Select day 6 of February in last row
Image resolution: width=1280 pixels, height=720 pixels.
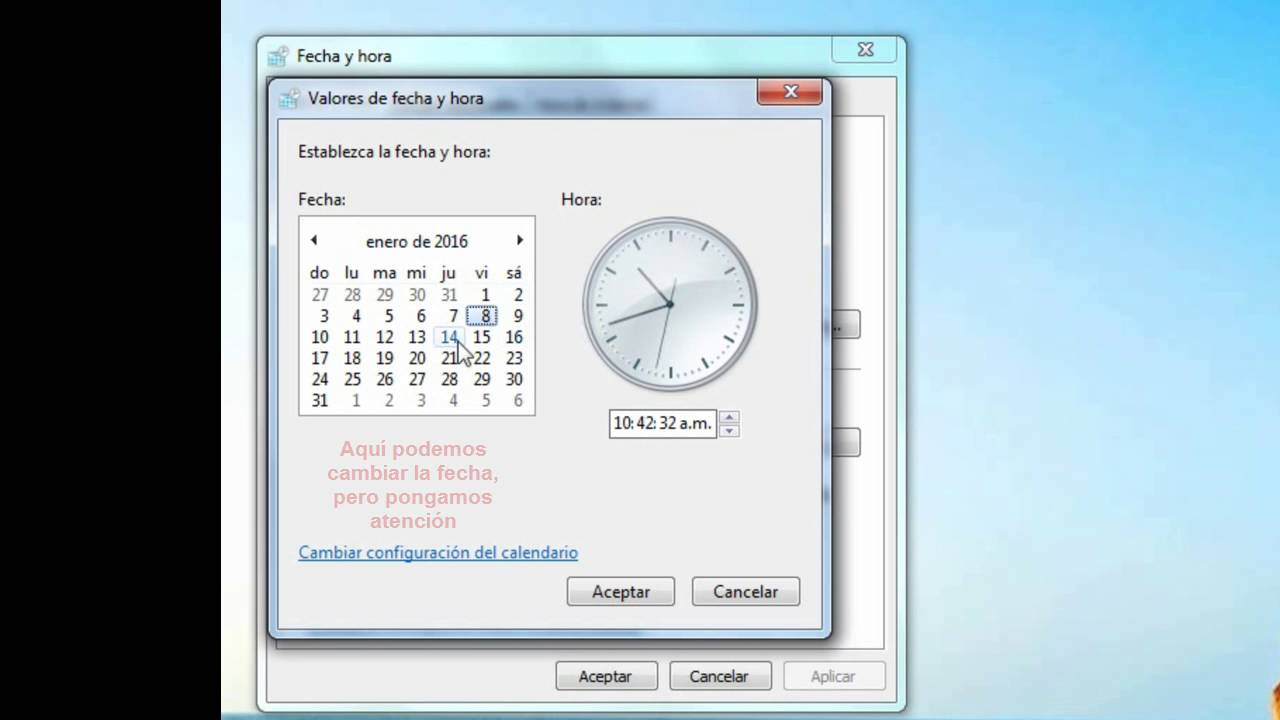click(517, 400)
